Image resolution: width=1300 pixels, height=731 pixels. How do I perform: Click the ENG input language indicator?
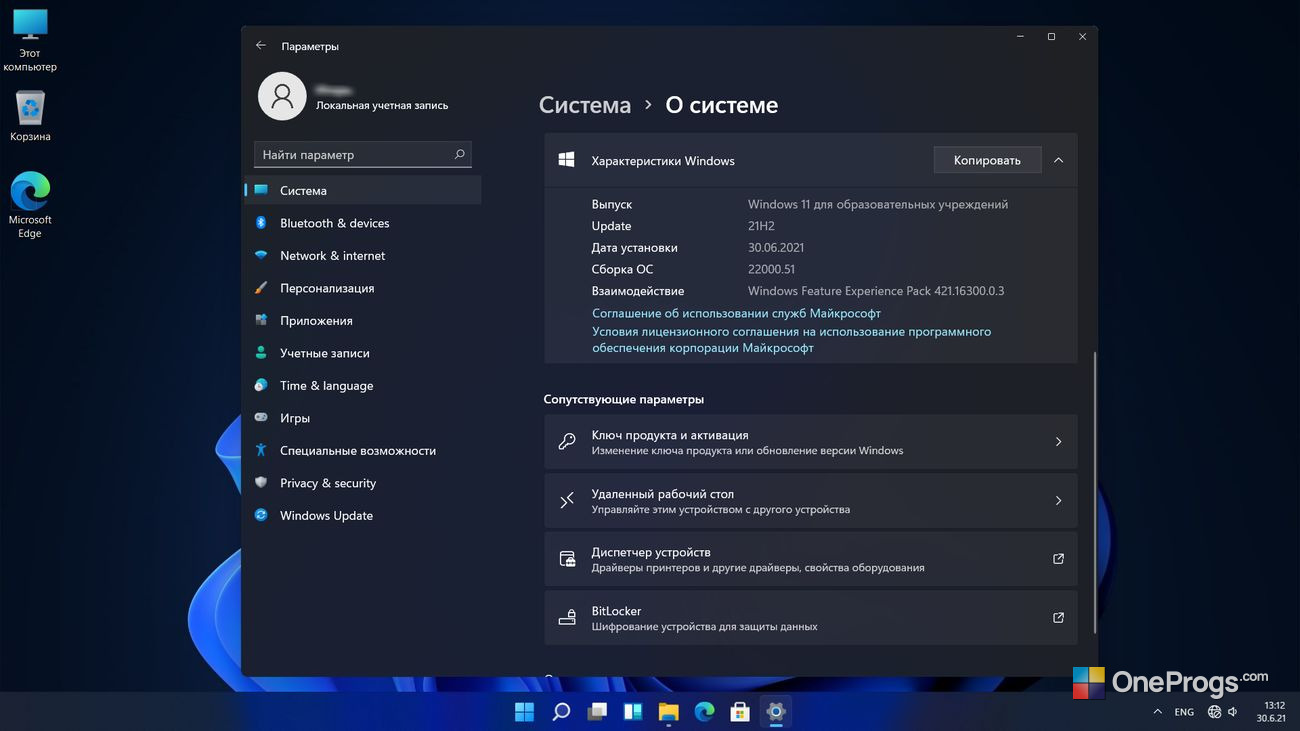pos(1184,712)
